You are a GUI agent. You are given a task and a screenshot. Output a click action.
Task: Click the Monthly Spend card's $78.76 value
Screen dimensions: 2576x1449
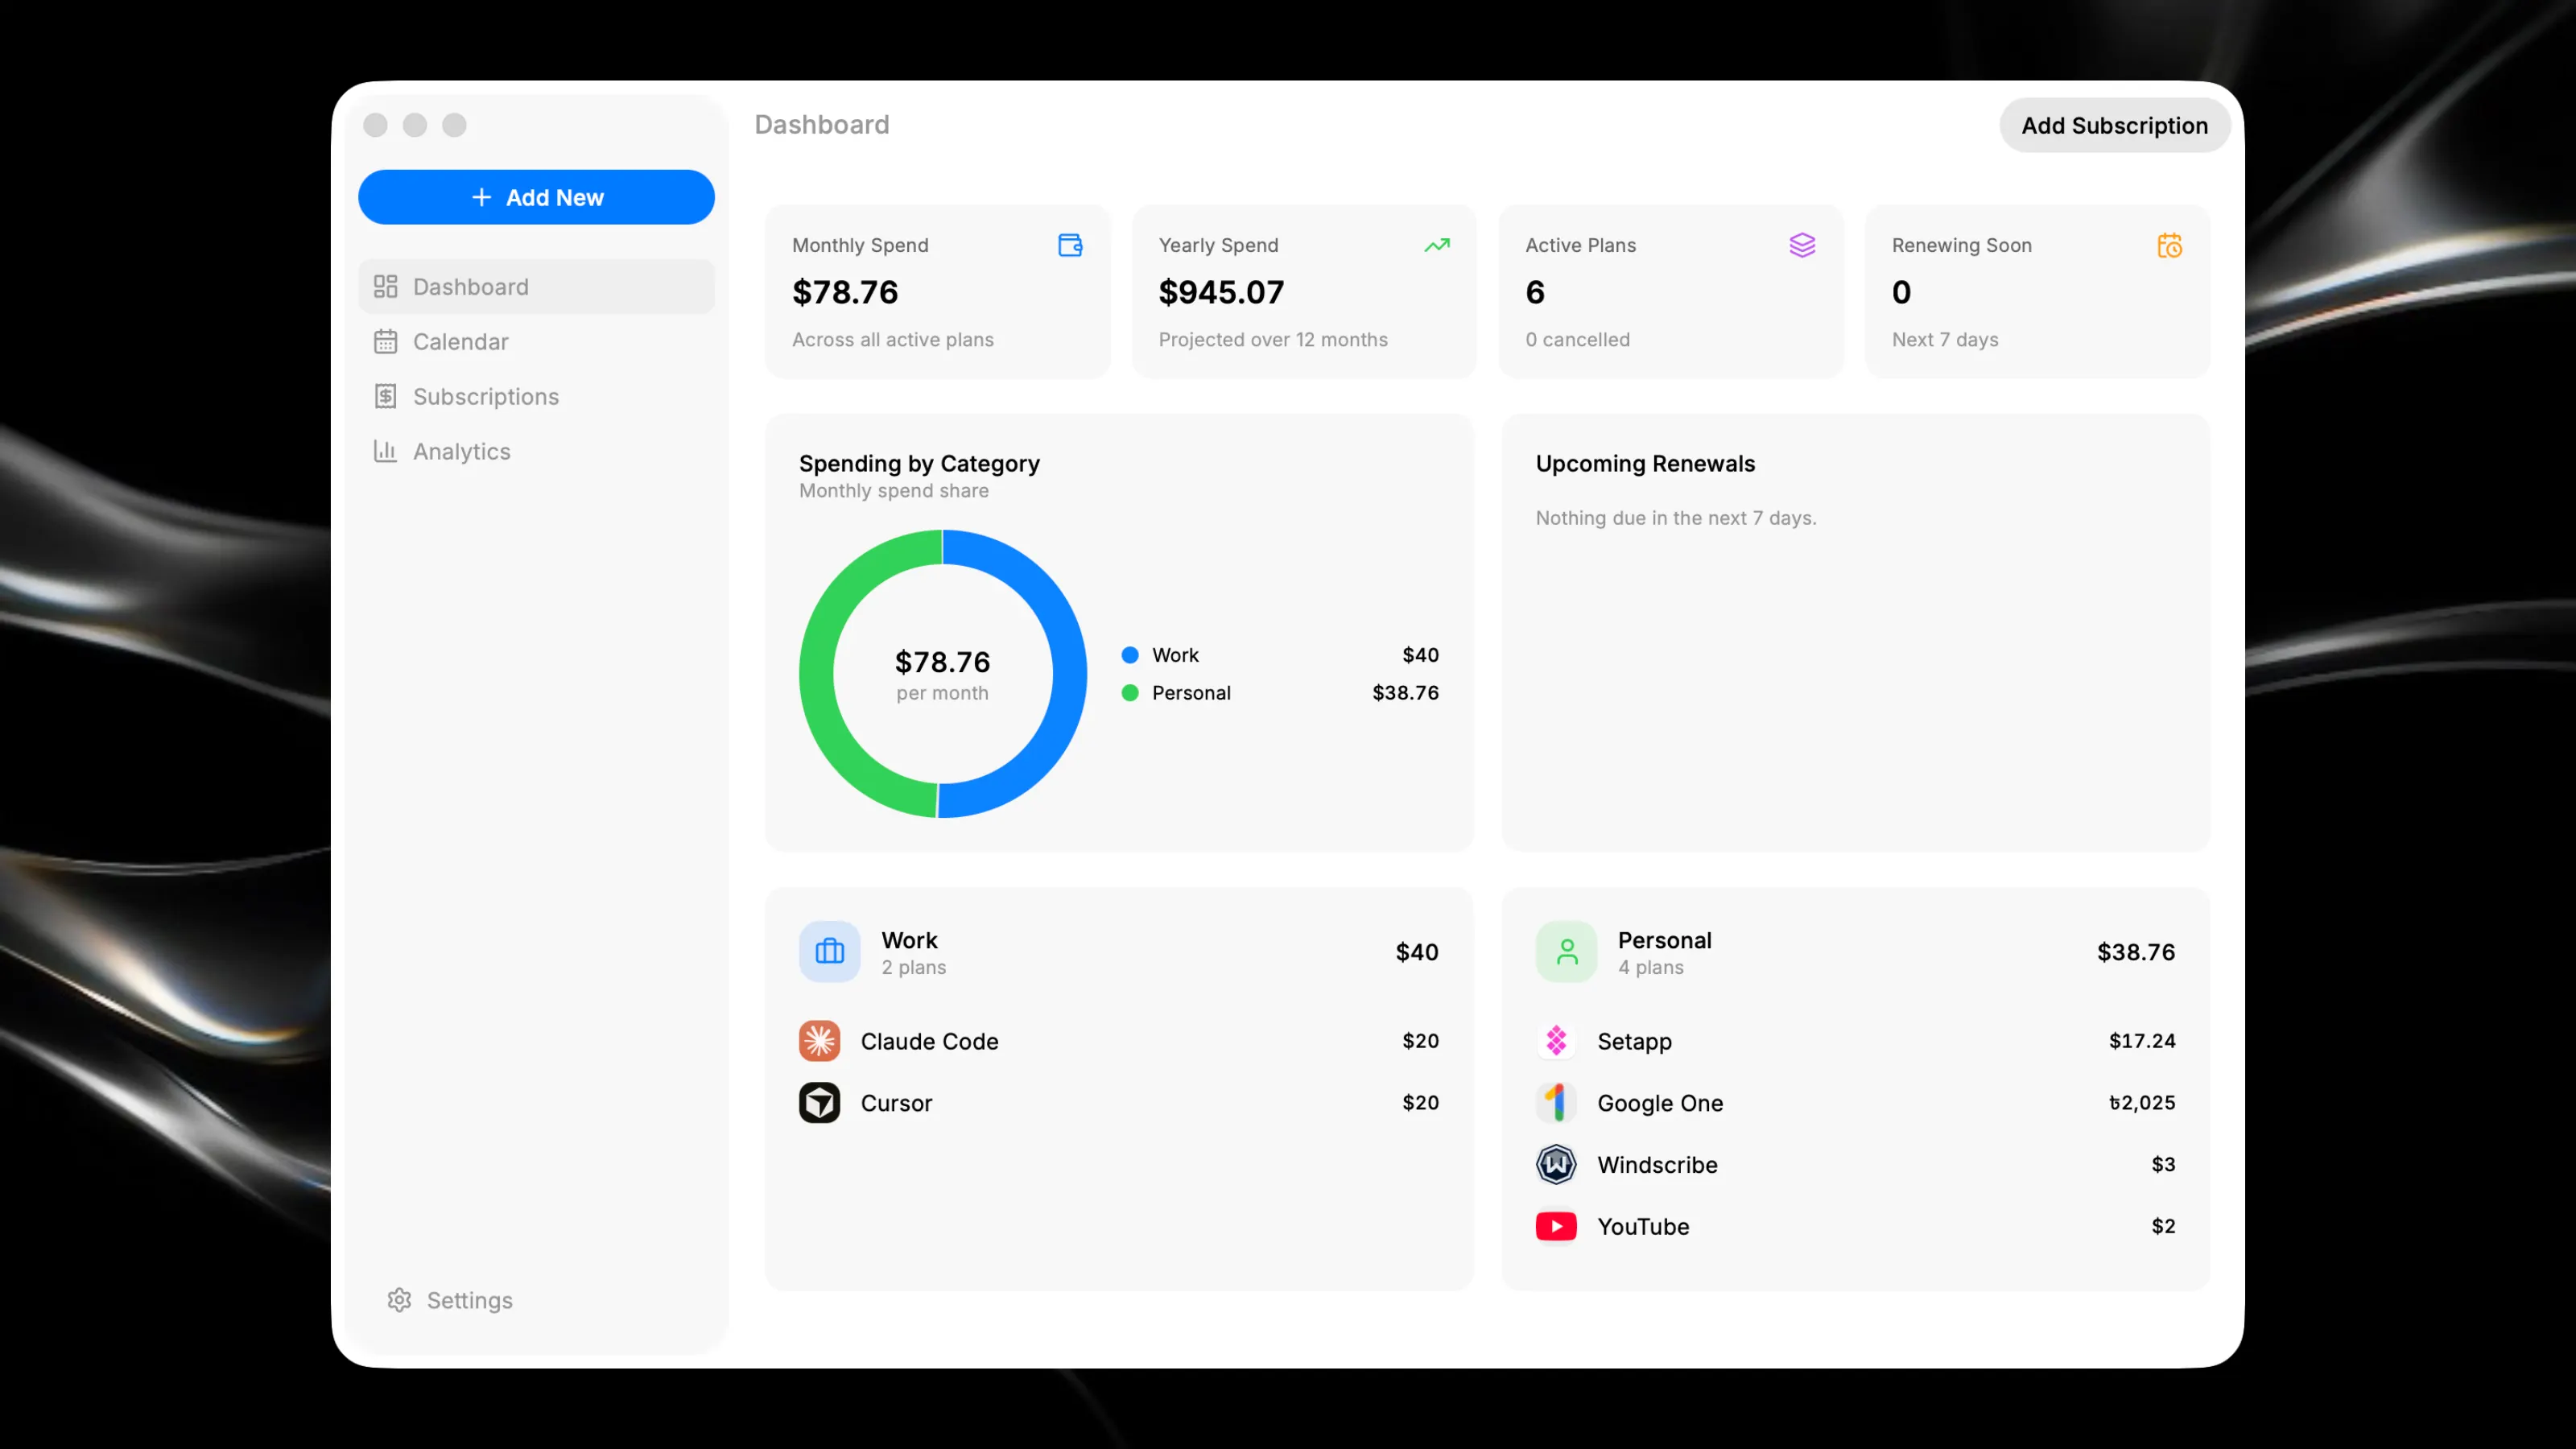click(845, 292)
